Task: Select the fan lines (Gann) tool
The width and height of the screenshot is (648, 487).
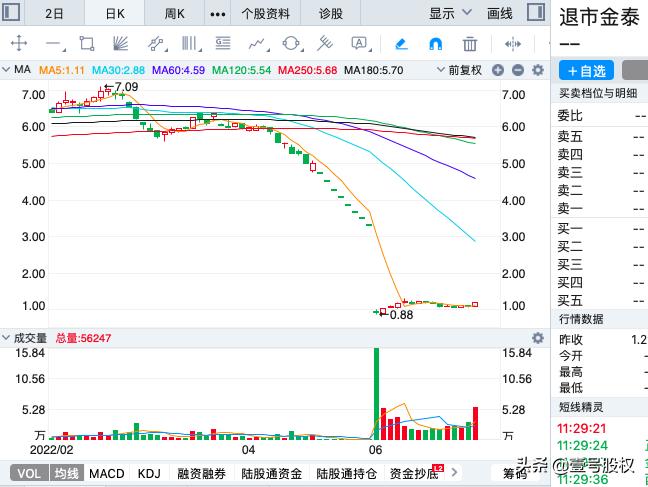Action: (120, 43)
